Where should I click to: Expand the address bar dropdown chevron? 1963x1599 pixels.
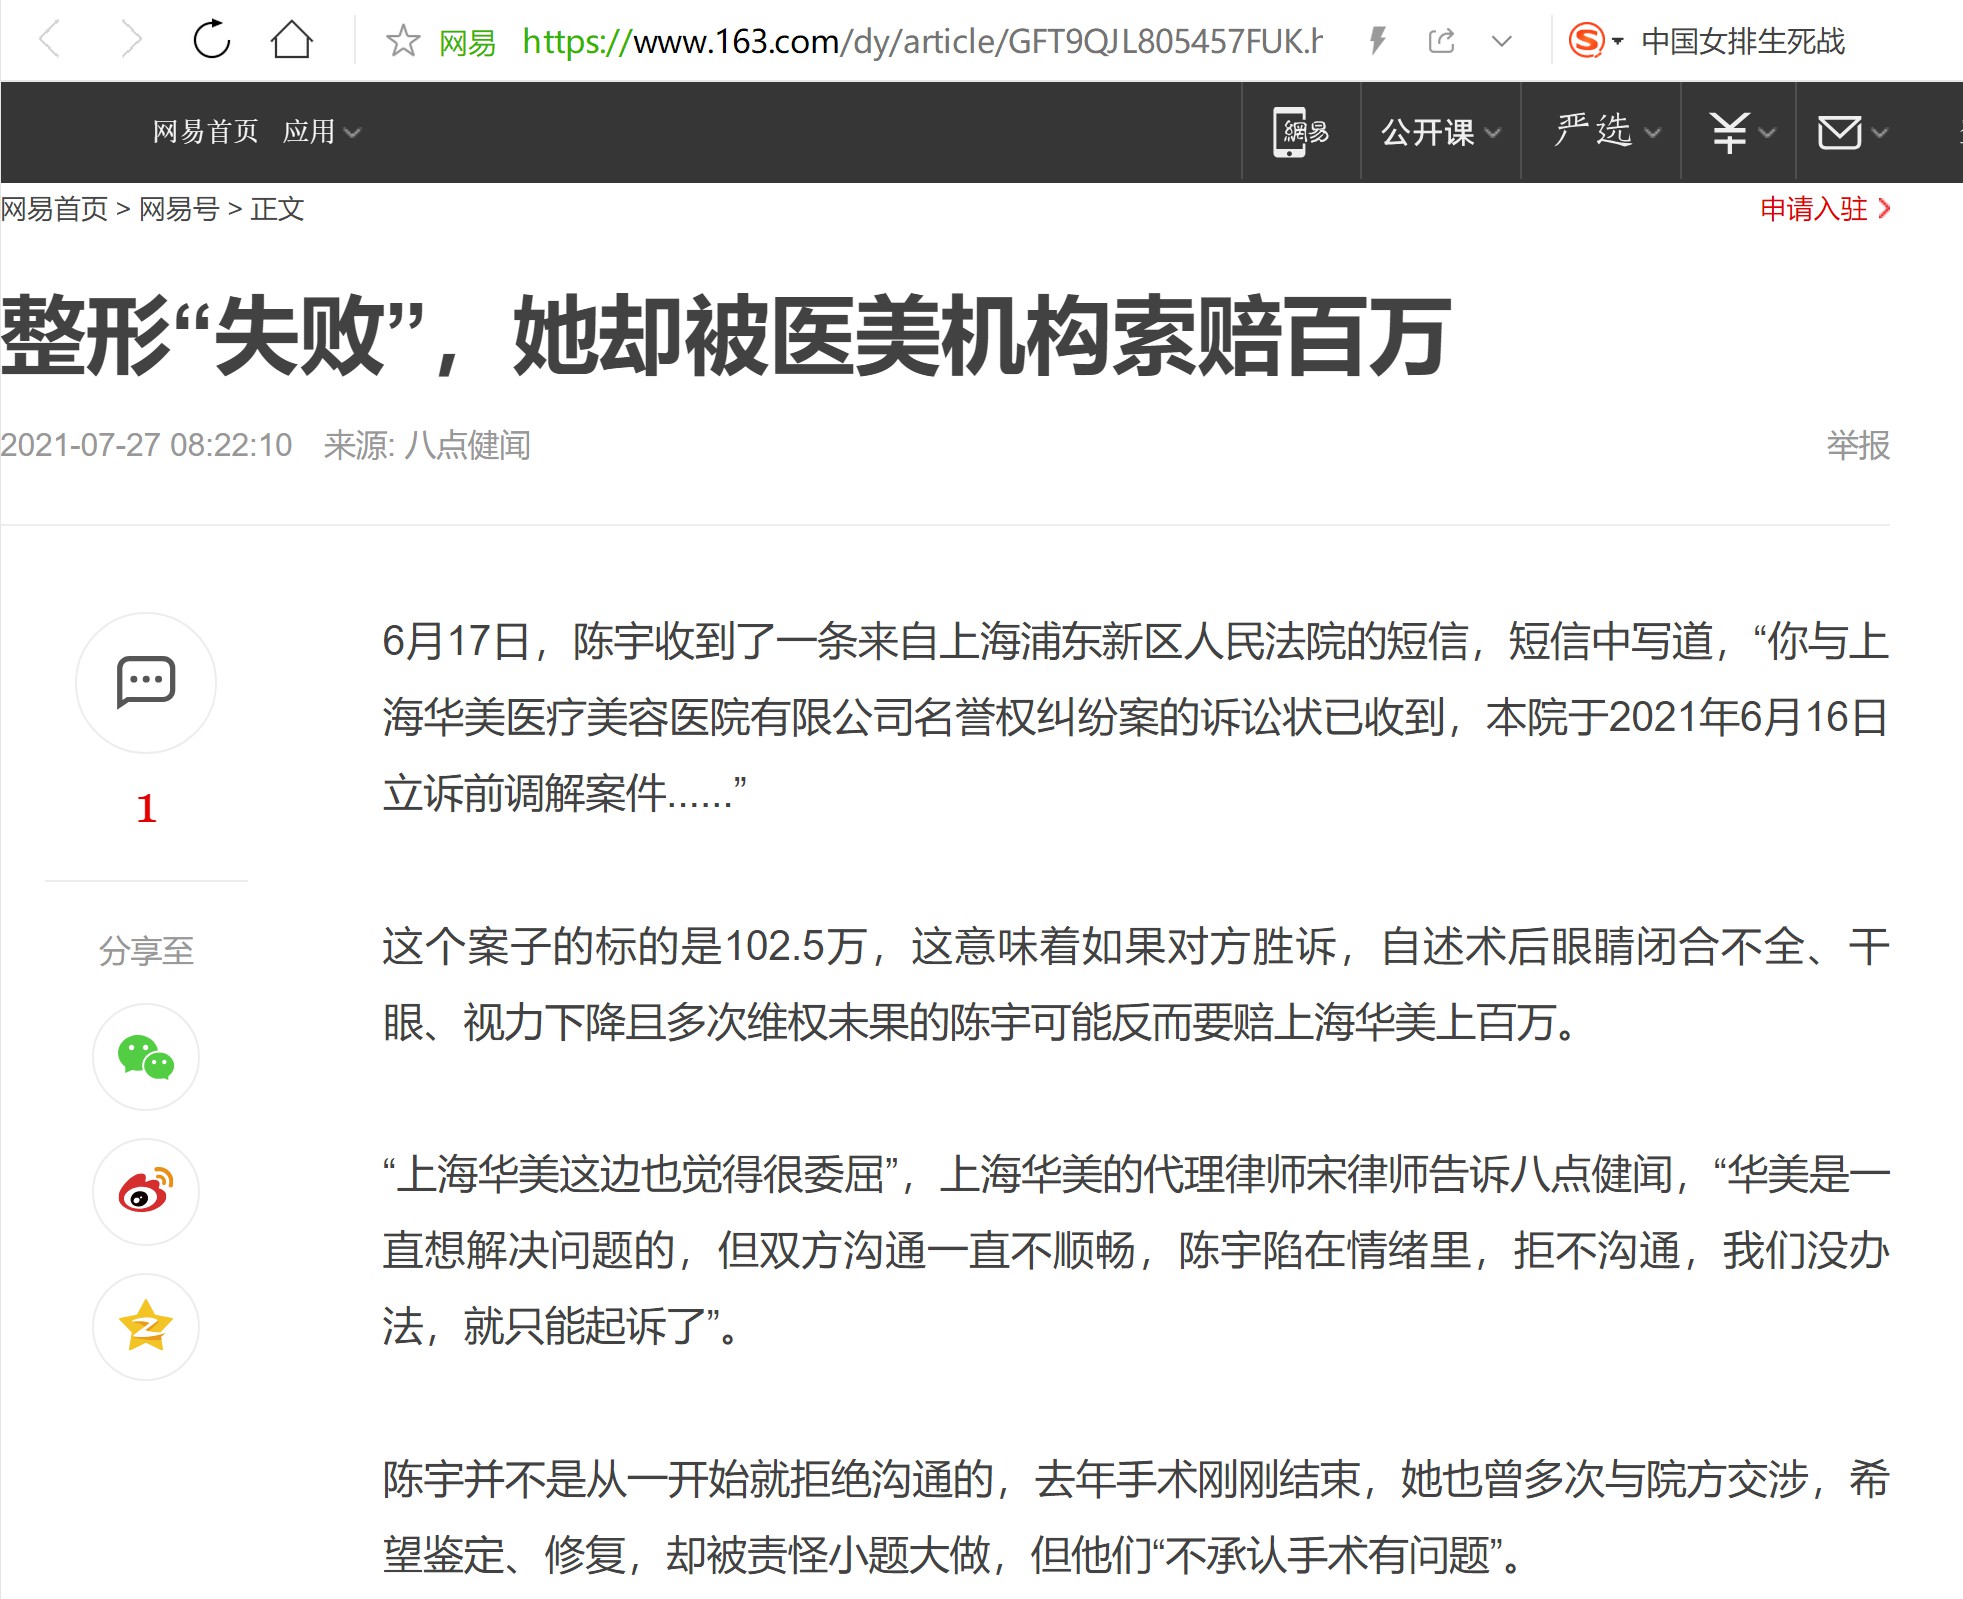pyautogui.click(x=1501, y=42)
